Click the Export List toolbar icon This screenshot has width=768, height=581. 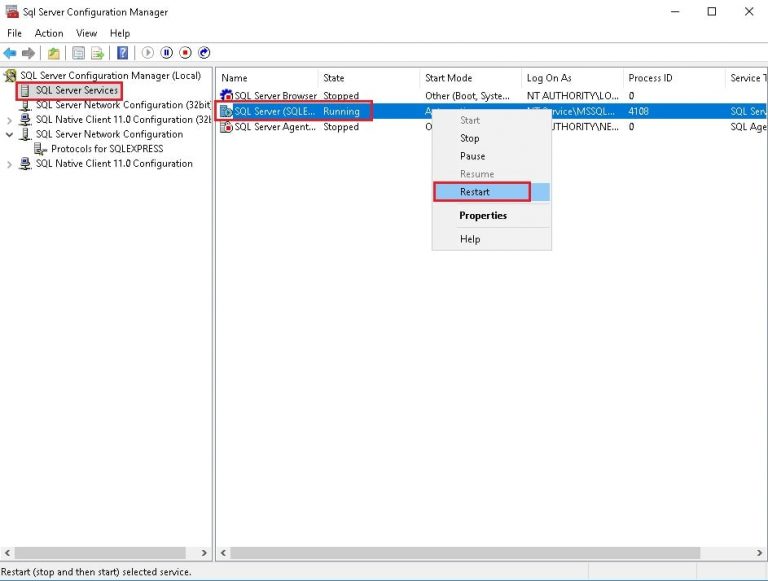click(x=98, y=53)
